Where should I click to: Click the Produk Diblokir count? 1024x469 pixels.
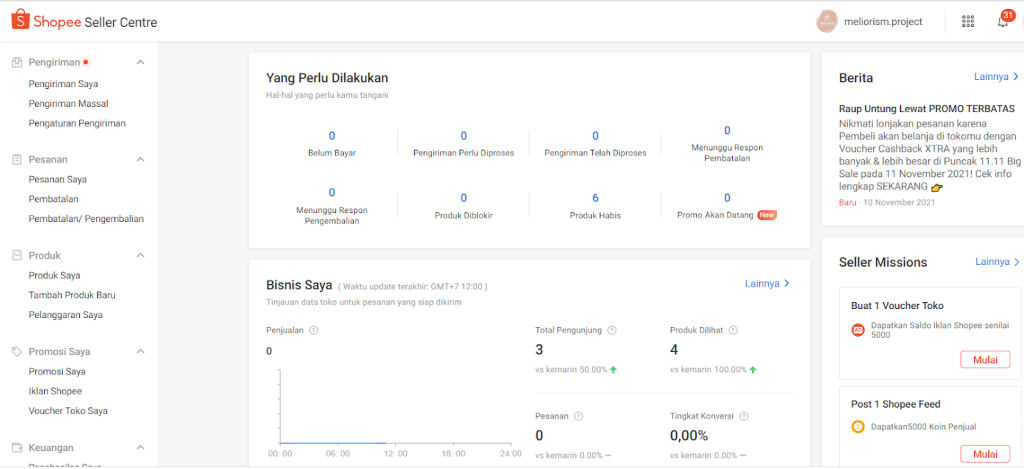coord(464,198)
